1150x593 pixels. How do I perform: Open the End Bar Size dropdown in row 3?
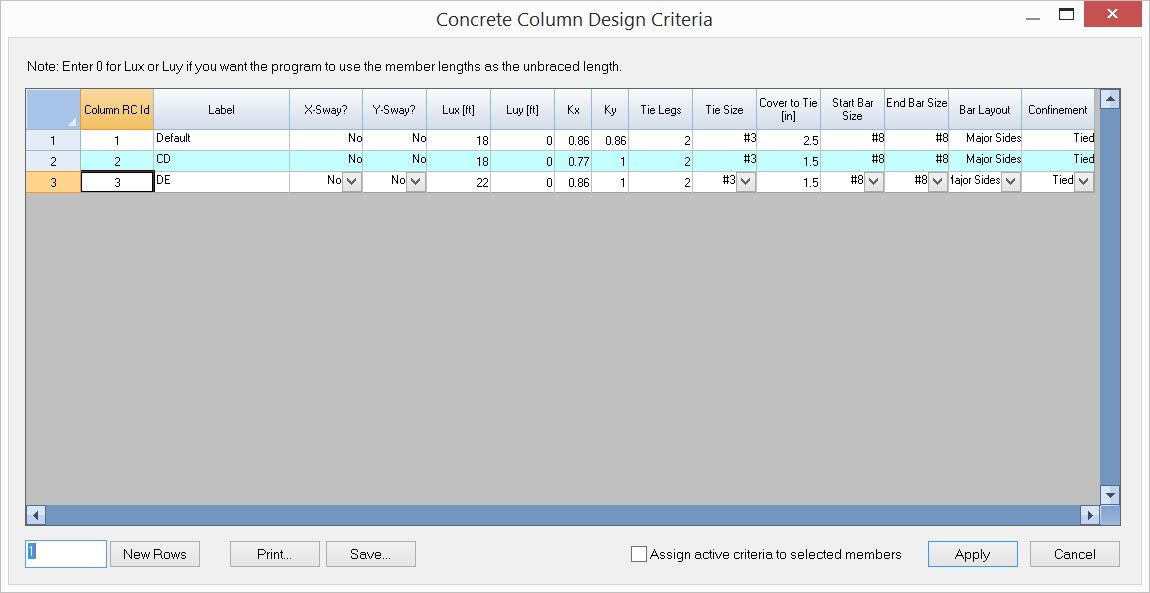936,181
